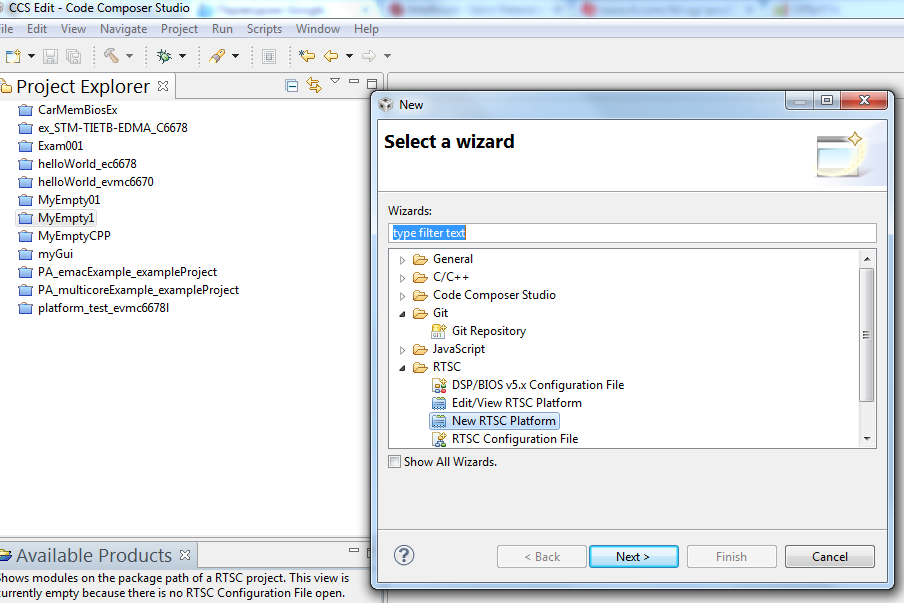
Task: Click the Cancel button
Action: 830,556
